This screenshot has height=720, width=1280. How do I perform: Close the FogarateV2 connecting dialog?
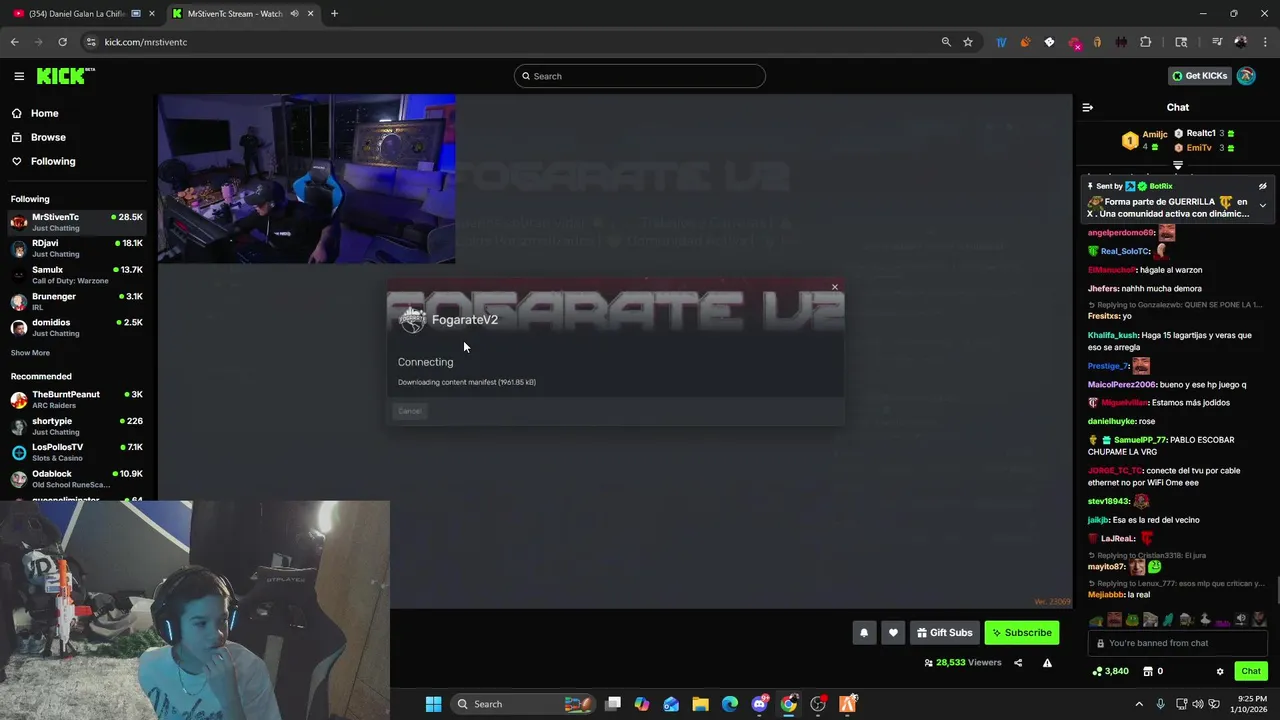click(835, 287)
